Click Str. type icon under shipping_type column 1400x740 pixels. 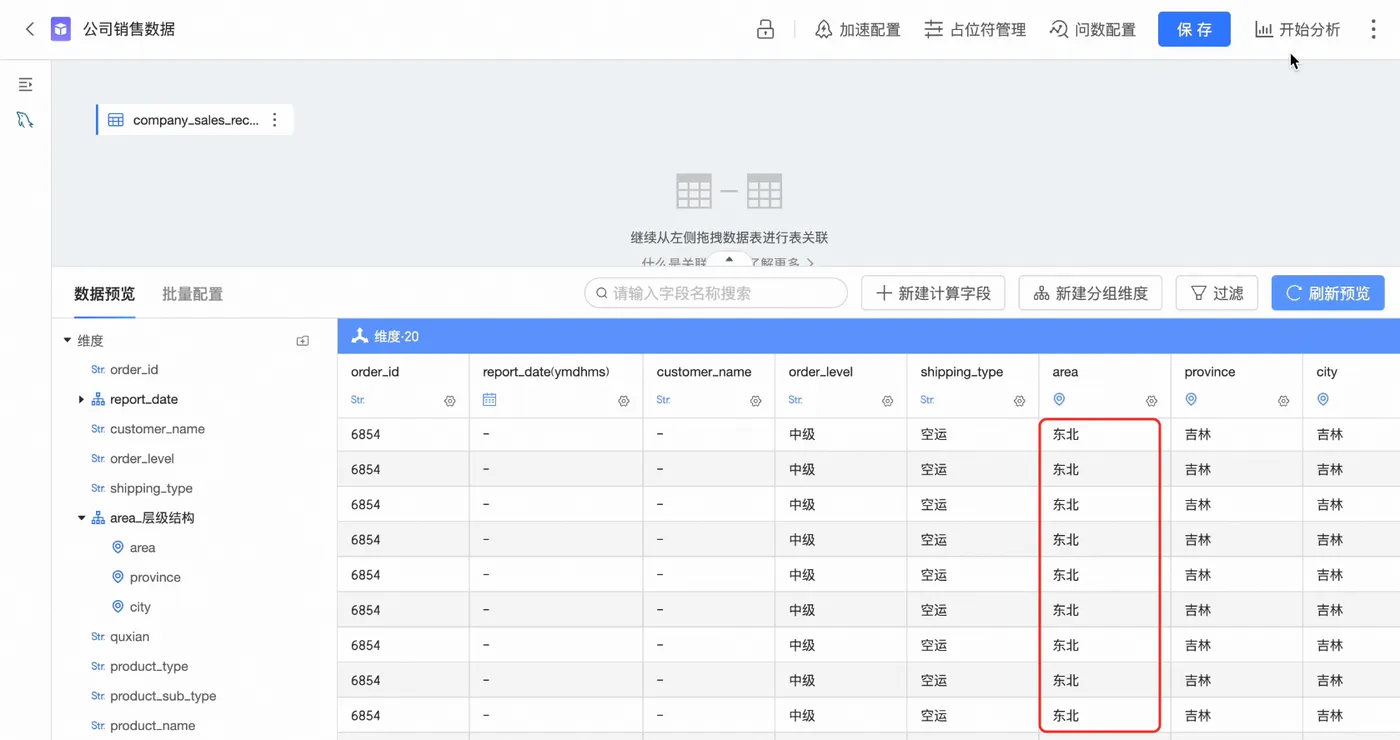tap(928, 400)
